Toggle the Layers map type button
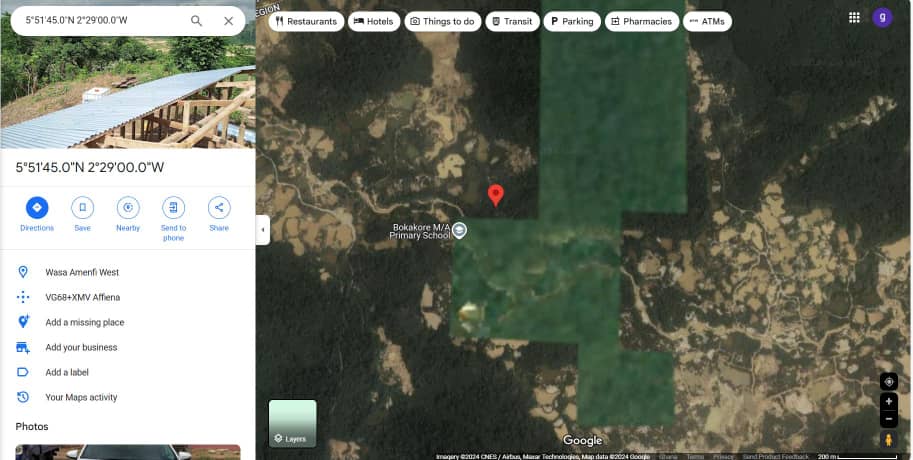 [292, 423]
